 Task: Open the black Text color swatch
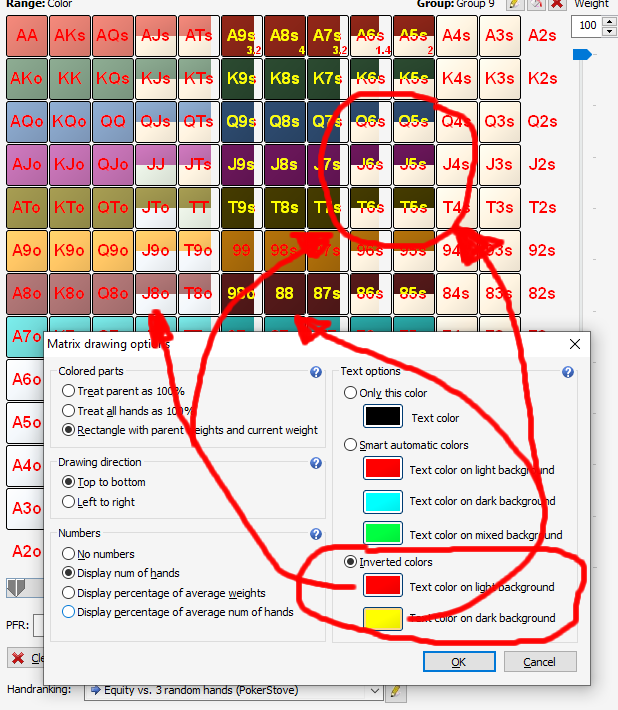383,417
